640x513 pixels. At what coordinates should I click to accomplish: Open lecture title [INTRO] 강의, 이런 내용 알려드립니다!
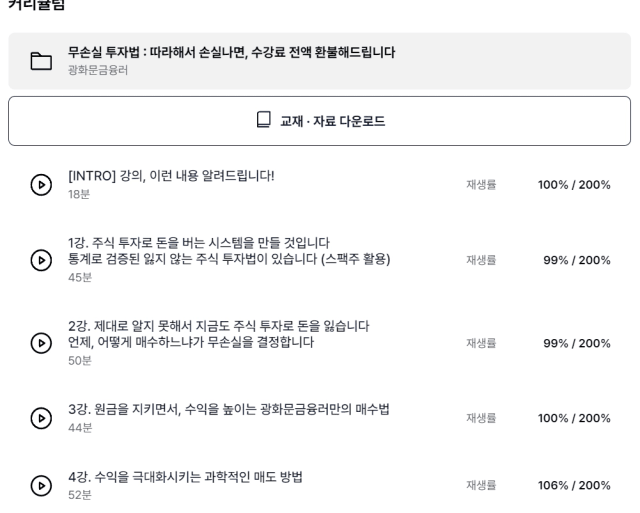171,176
